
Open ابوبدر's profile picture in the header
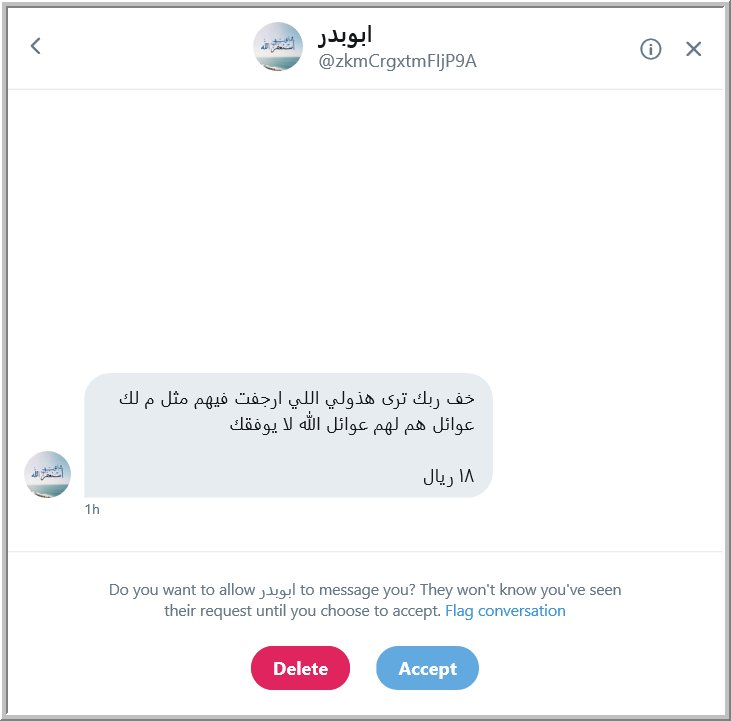tap(278, 47)
